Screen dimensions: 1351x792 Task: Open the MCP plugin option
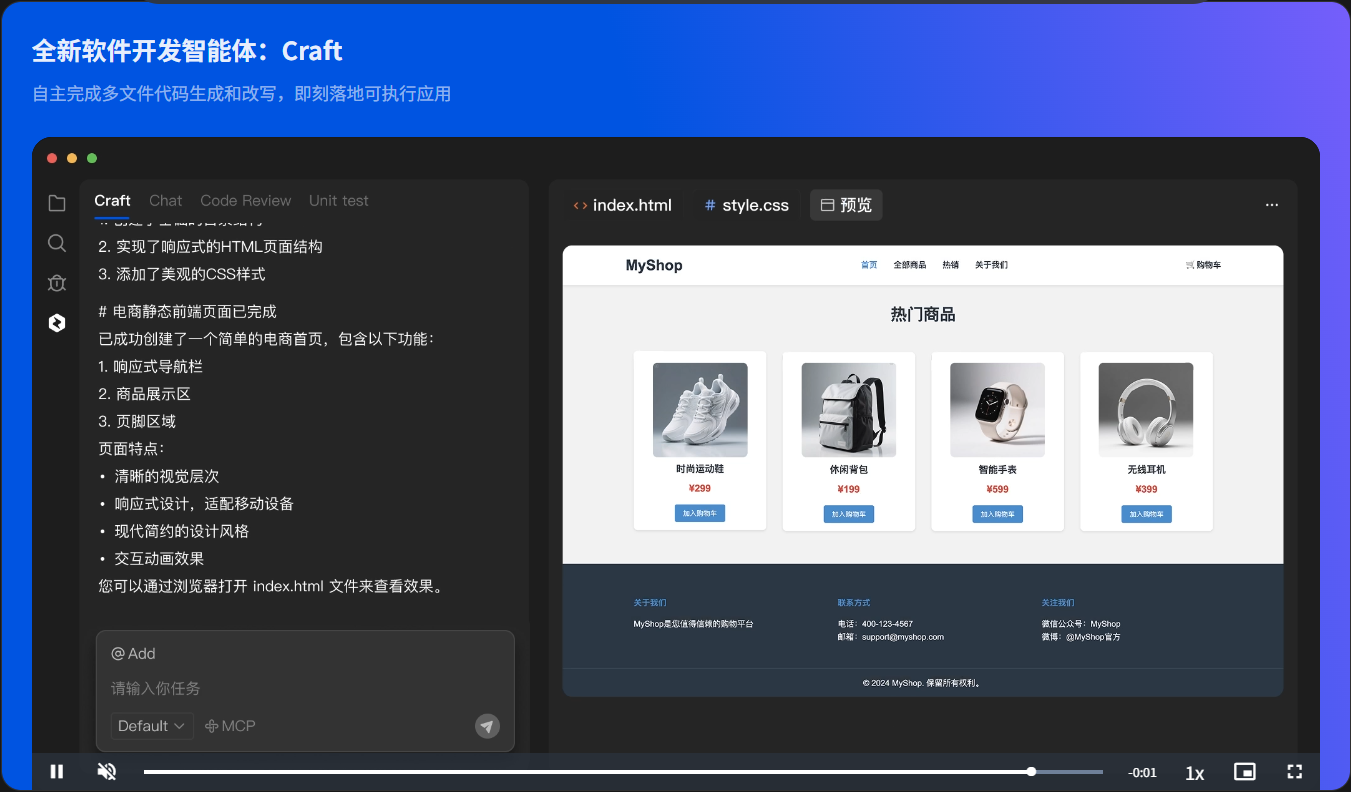[x=229, y=725]
